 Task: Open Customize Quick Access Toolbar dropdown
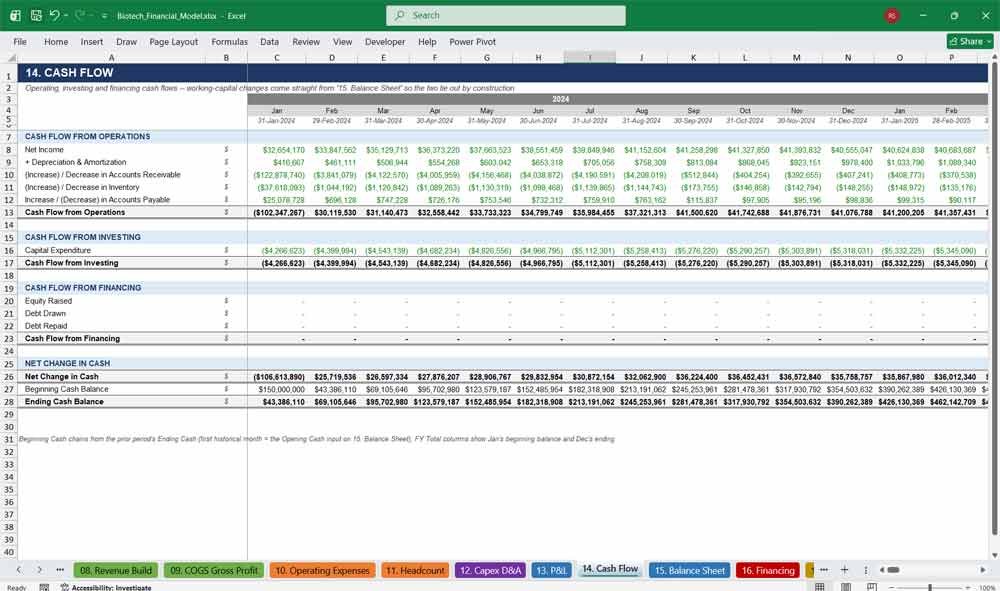[x=104, y=16]
